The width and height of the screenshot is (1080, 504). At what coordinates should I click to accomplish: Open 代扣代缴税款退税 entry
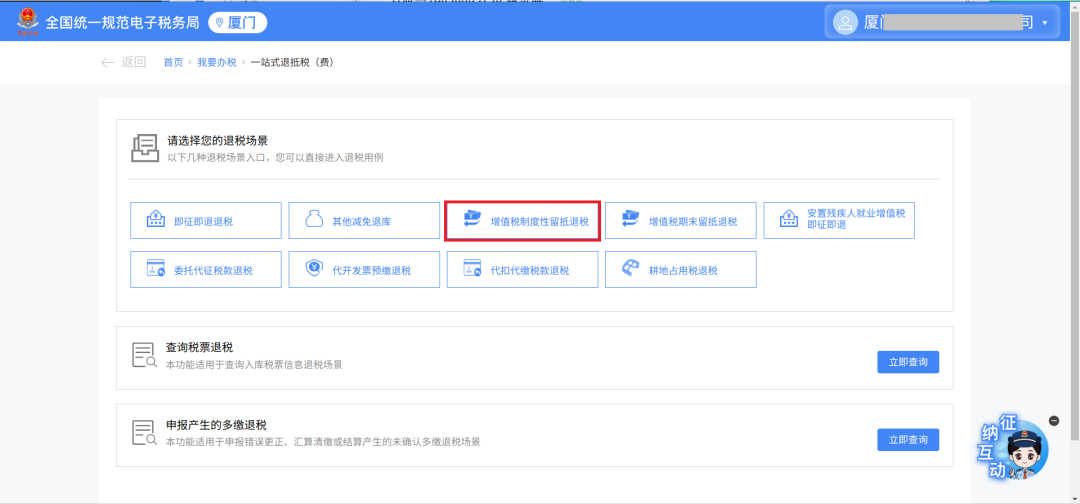[523, 269]
